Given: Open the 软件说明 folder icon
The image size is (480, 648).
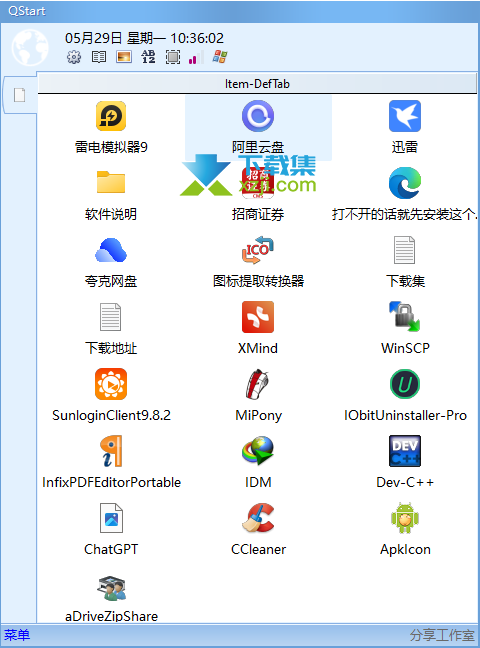Looking at the screenshot, I should [111, 182].
